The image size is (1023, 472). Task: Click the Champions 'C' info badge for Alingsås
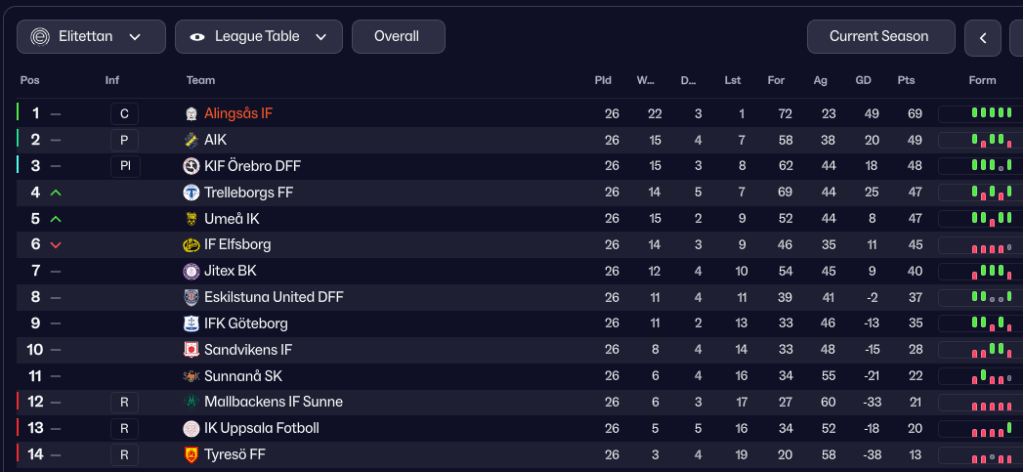[124, 114]
